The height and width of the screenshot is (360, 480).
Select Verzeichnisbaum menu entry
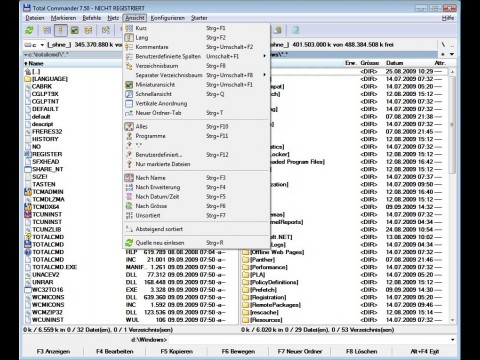pyautogui.click(x=196, y=66)
